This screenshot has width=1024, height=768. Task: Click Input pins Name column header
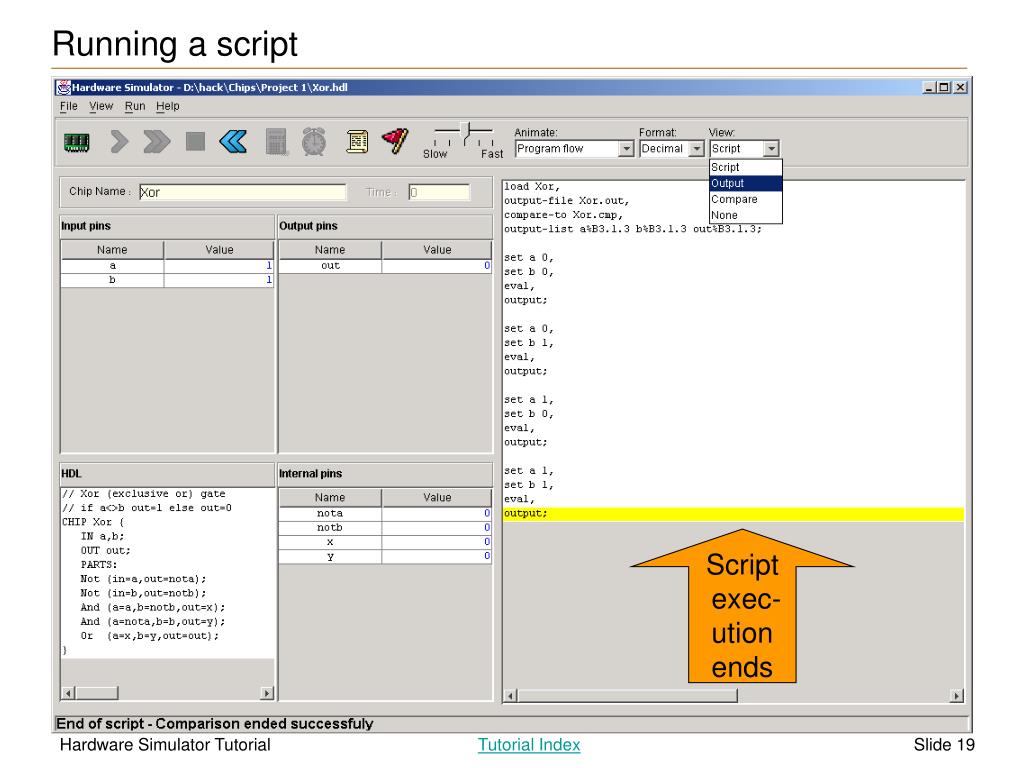112,249
